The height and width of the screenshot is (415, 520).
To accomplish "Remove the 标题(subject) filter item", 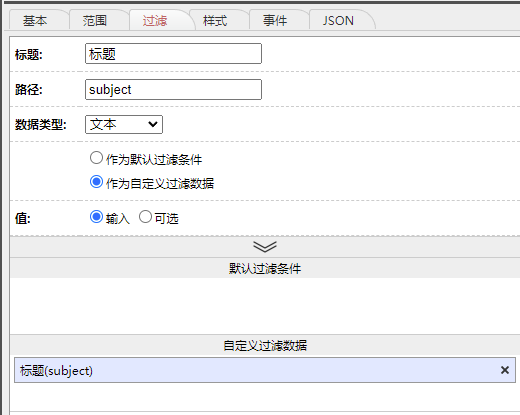I will point(505,370).
